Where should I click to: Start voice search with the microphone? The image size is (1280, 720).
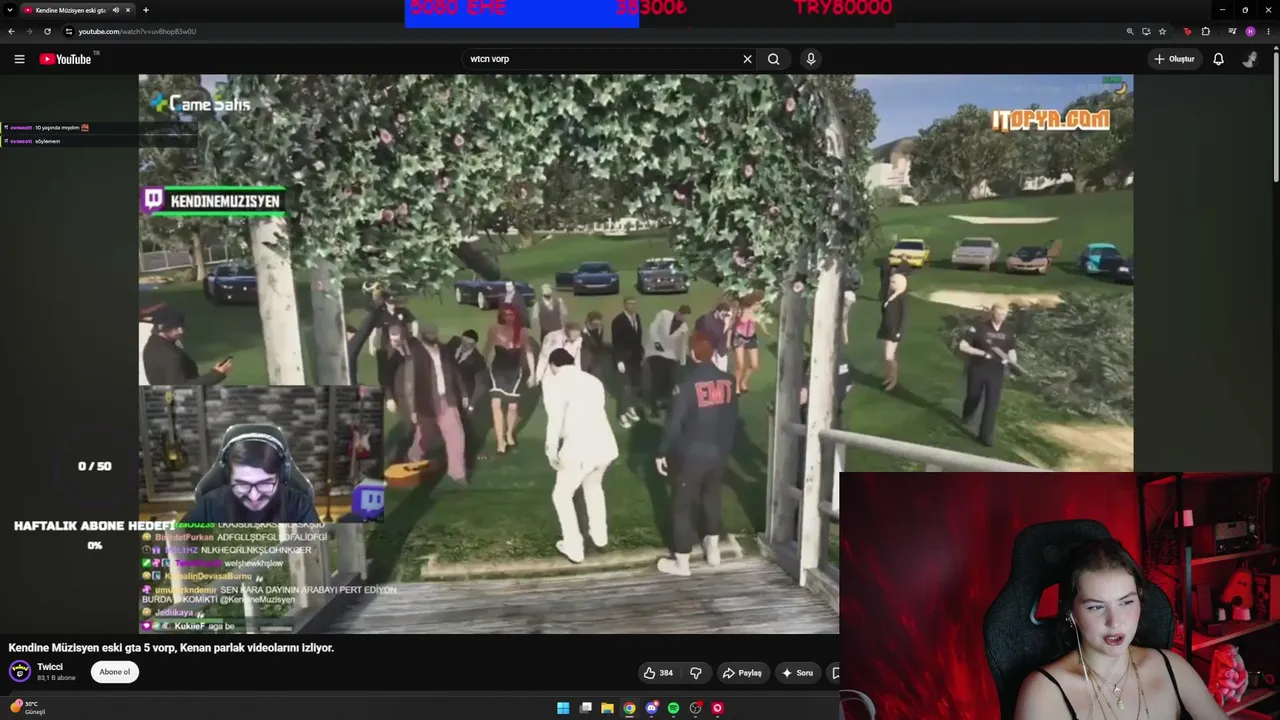pyautogui.click(x=811, y=59)
